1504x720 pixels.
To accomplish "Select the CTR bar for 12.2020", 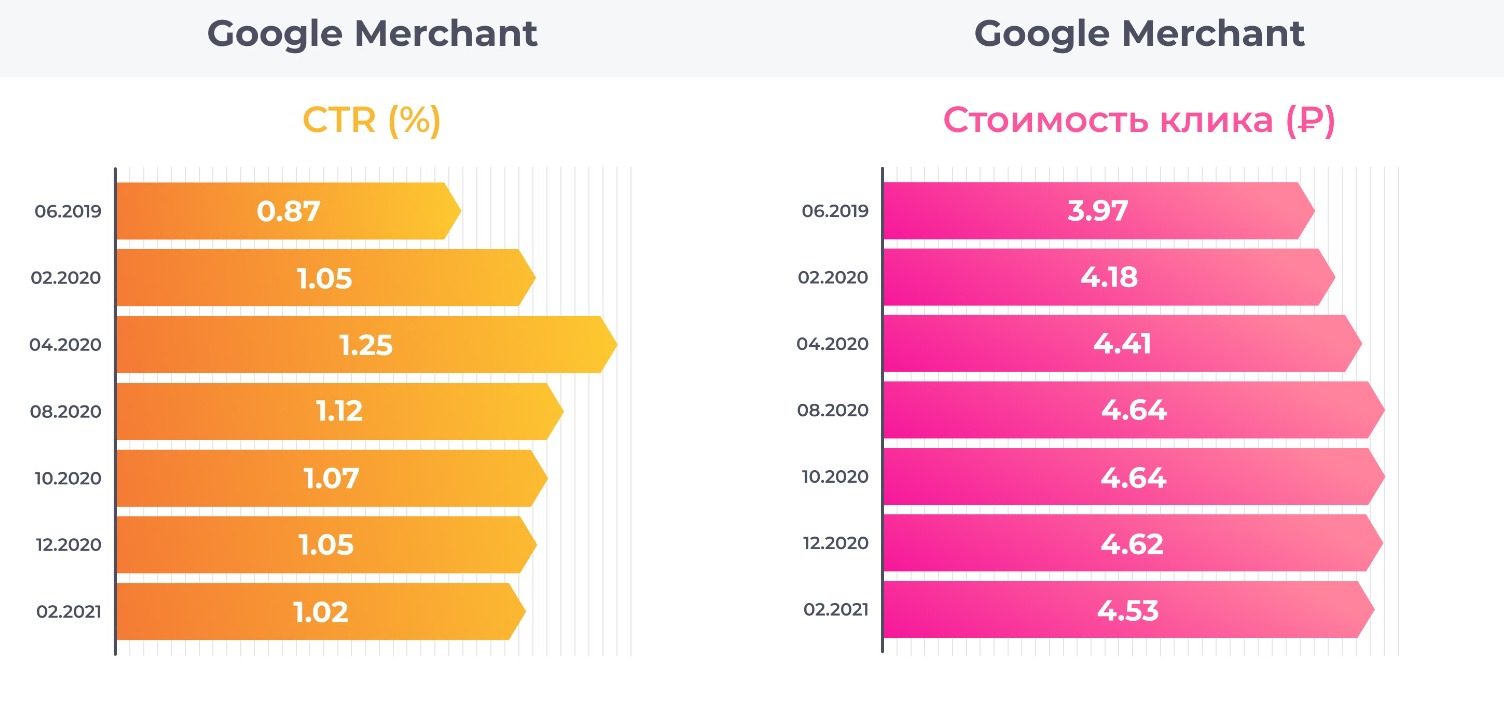I will pos(326,545).
